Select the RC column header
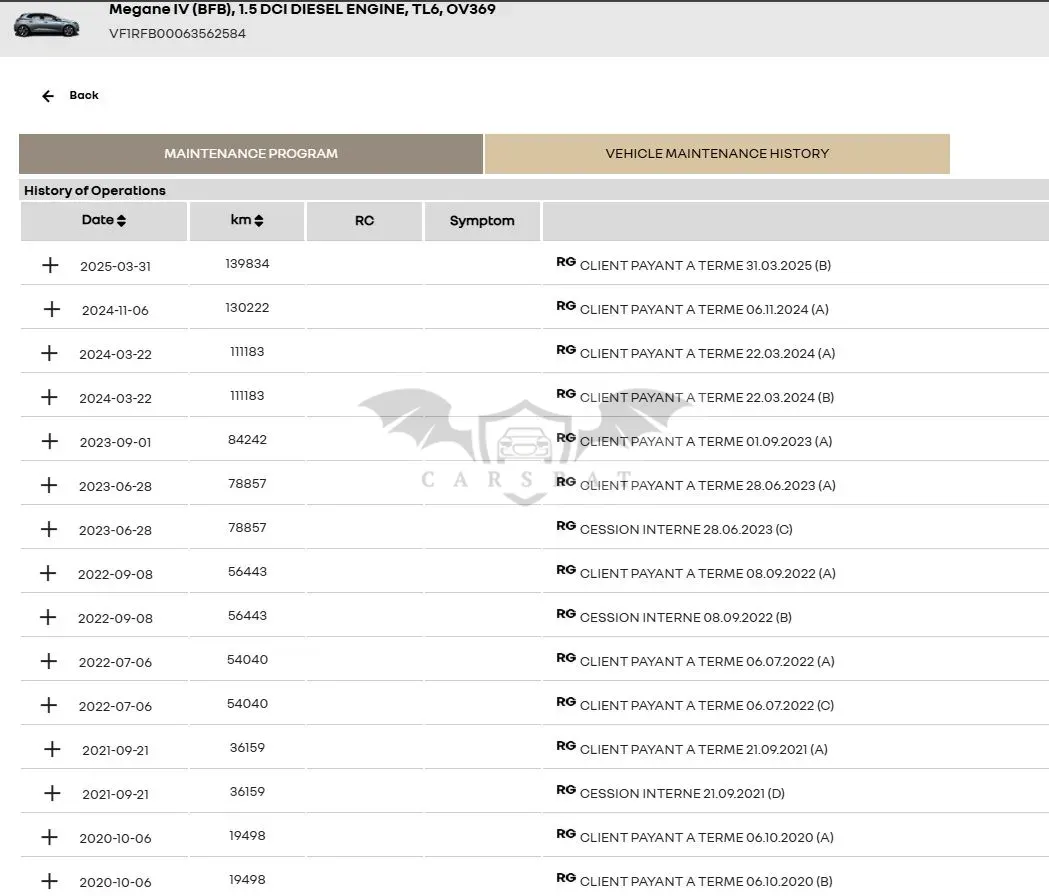 coord(365,221)
